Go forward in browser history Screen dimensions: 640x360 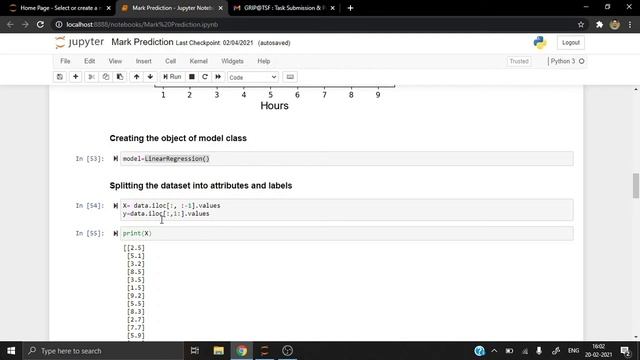(25, 24)
